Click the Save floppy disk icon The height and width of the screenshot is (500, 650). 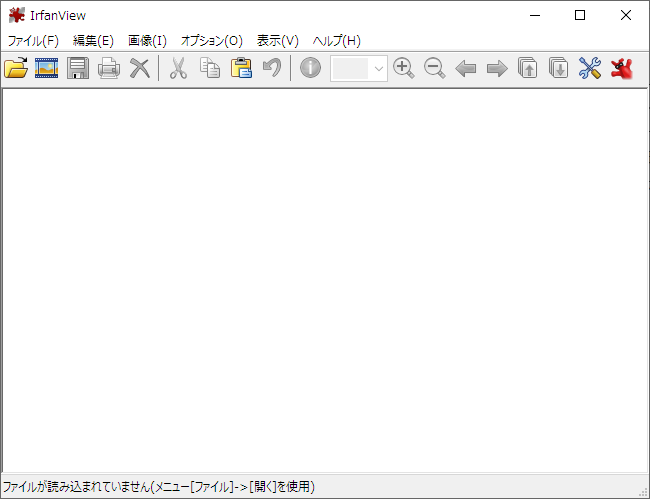78,68
